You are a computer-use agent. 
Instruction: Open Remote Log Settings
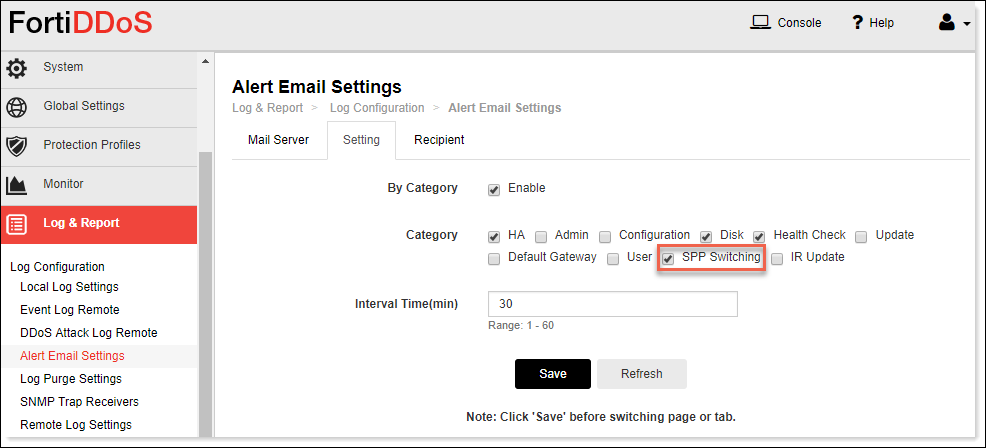coord(76,425)
